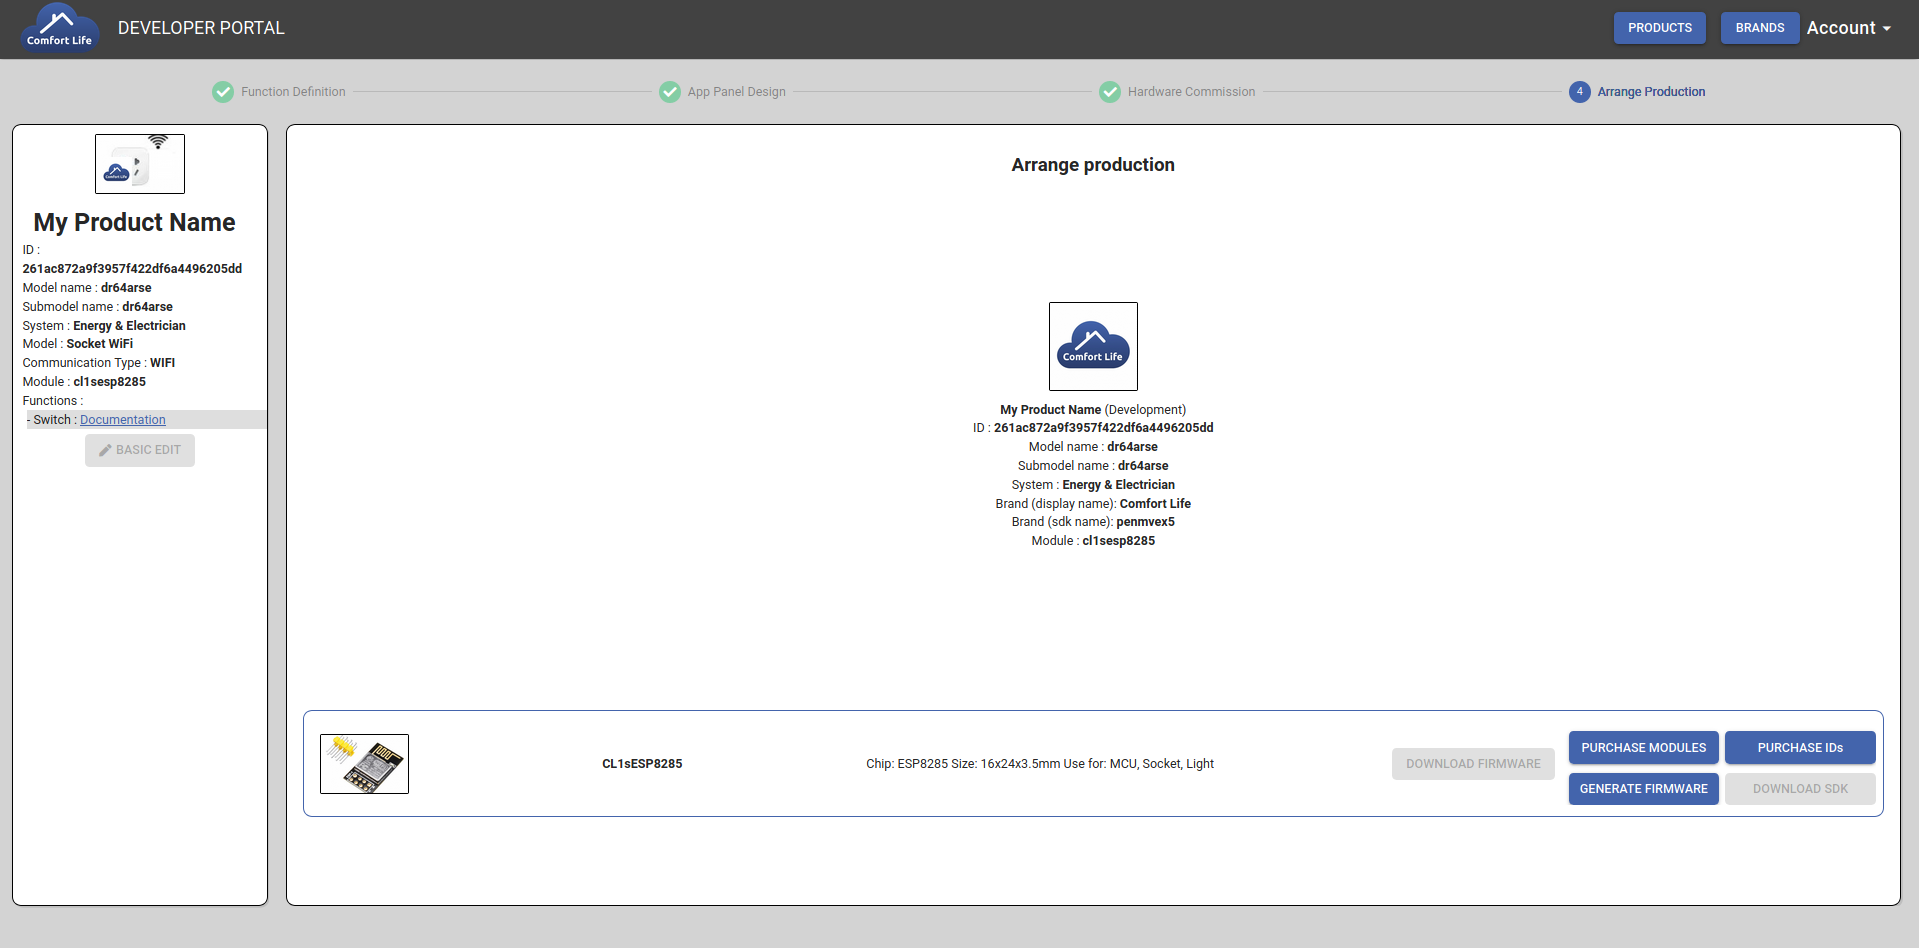Click the Comfort Life logo in header
The width and height of the screenshot is (1919, 948).
59,28
